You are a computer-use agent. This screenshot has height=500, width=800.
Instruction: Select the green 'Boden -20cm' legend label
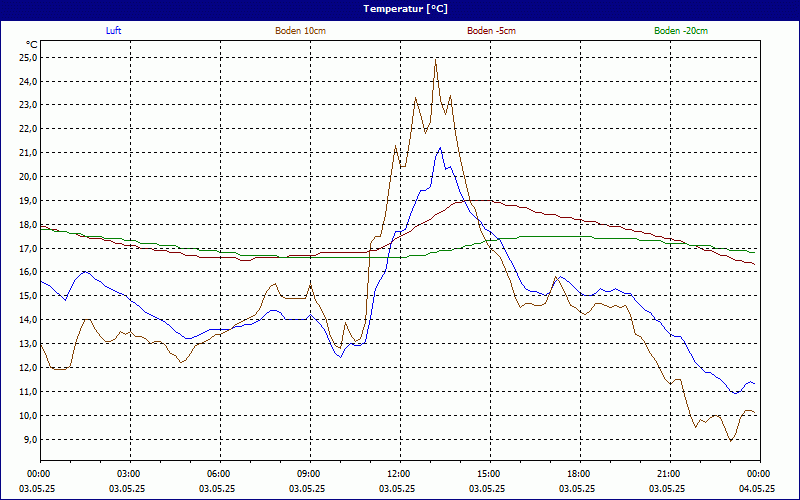(x=681, y=31)
